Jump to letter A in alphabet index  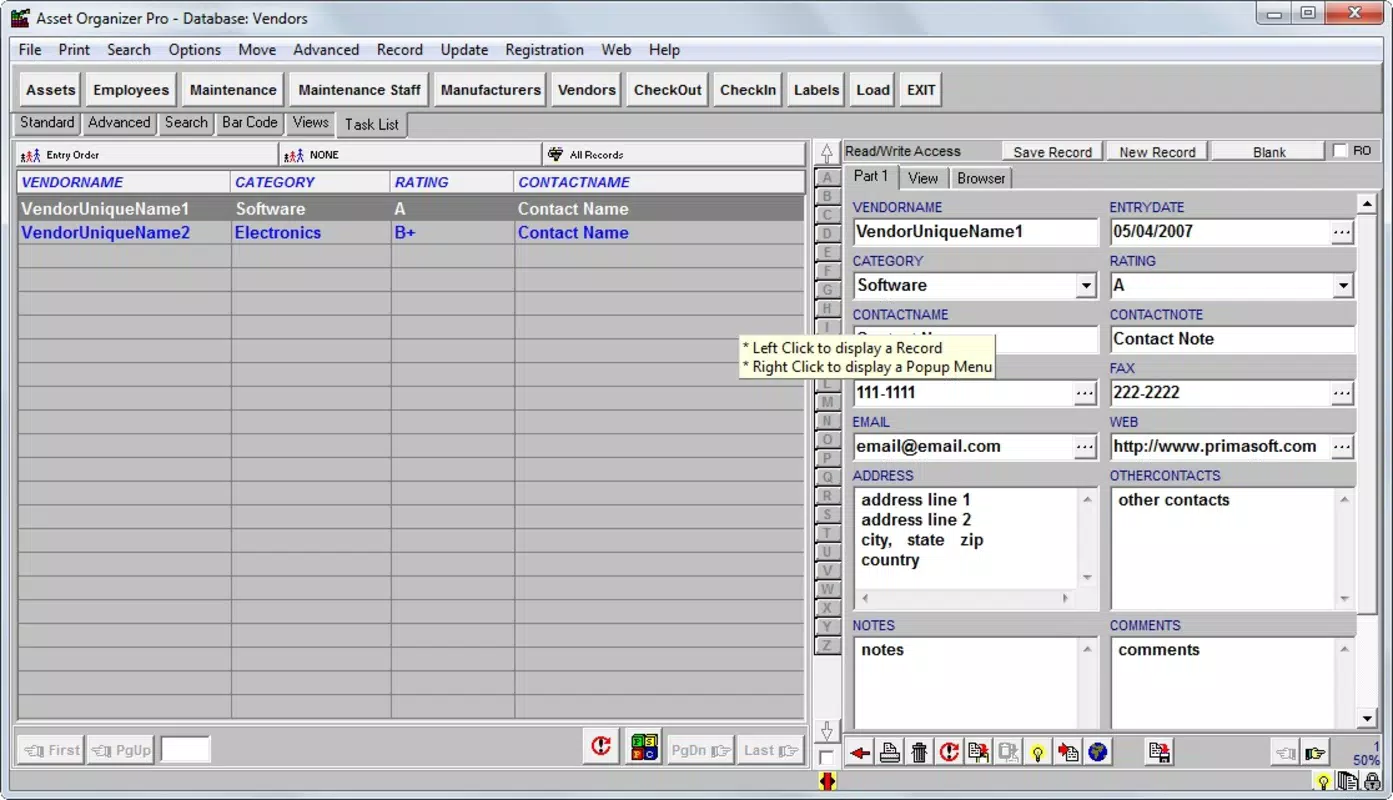click(827, 177)
